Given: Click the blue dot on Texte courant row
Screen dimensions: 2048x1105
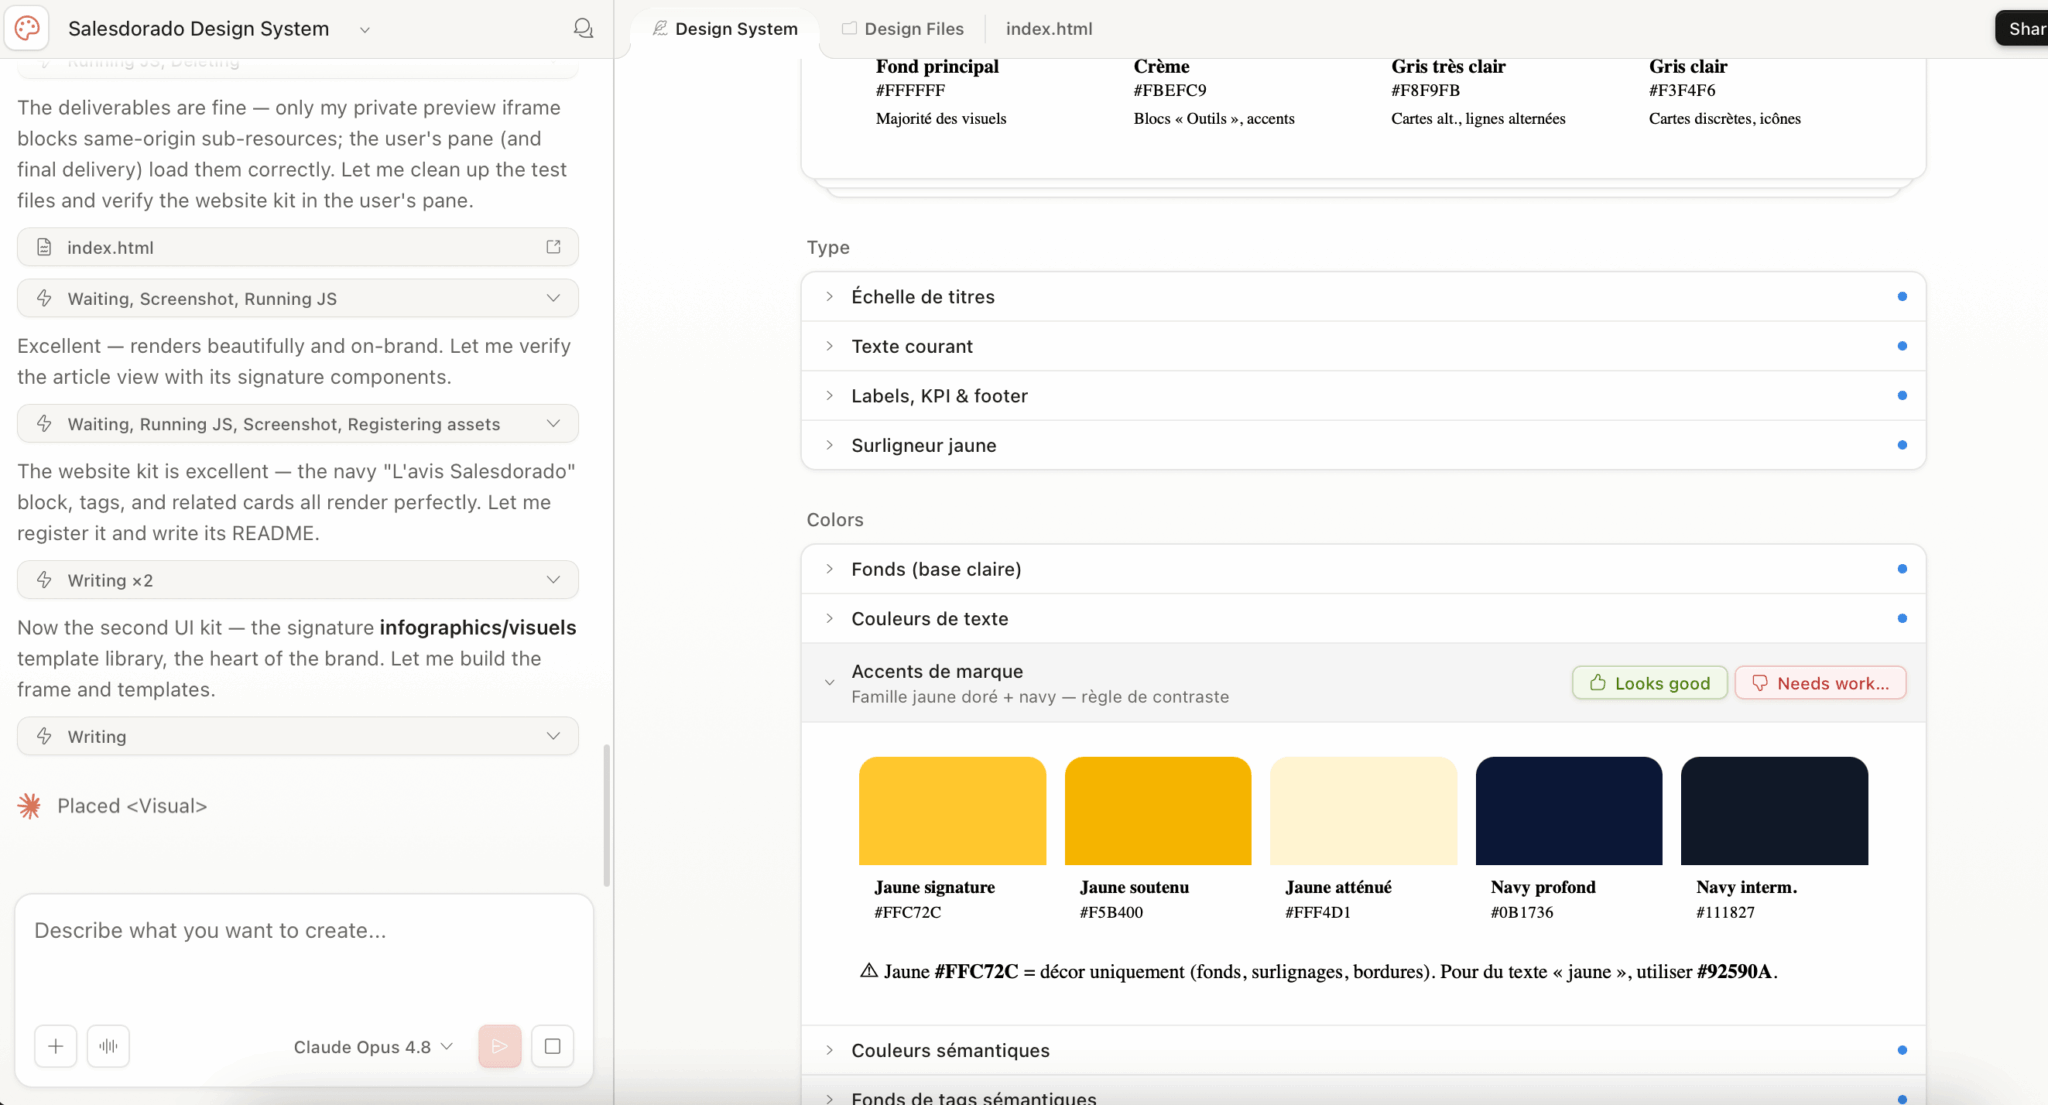Looking at the screenshot, I should [x=1902, y=346].
